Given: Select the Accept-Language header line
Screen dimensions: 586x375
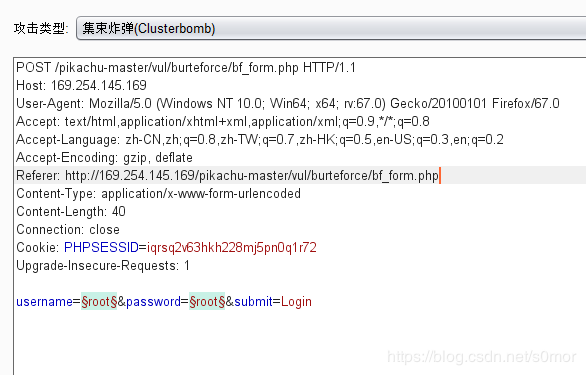Looking at the screenshot, I should click(260, 139).
